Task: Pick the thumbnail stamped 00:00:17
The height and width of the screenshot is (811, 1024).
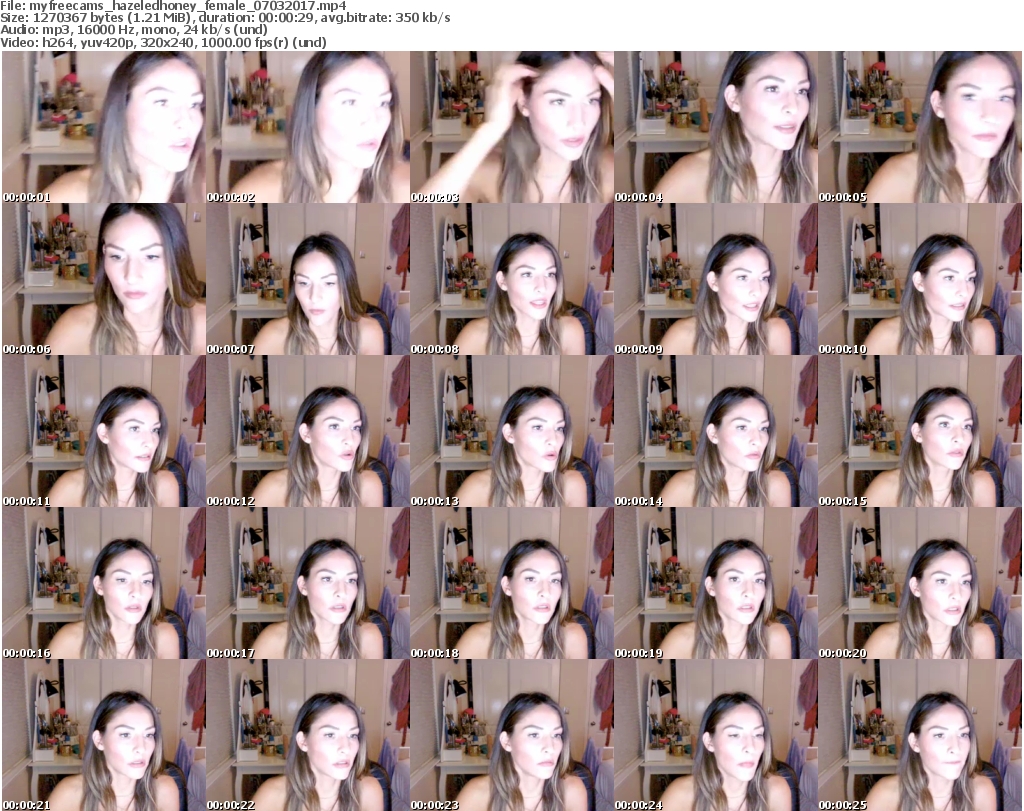Action: tap(308, 583)
